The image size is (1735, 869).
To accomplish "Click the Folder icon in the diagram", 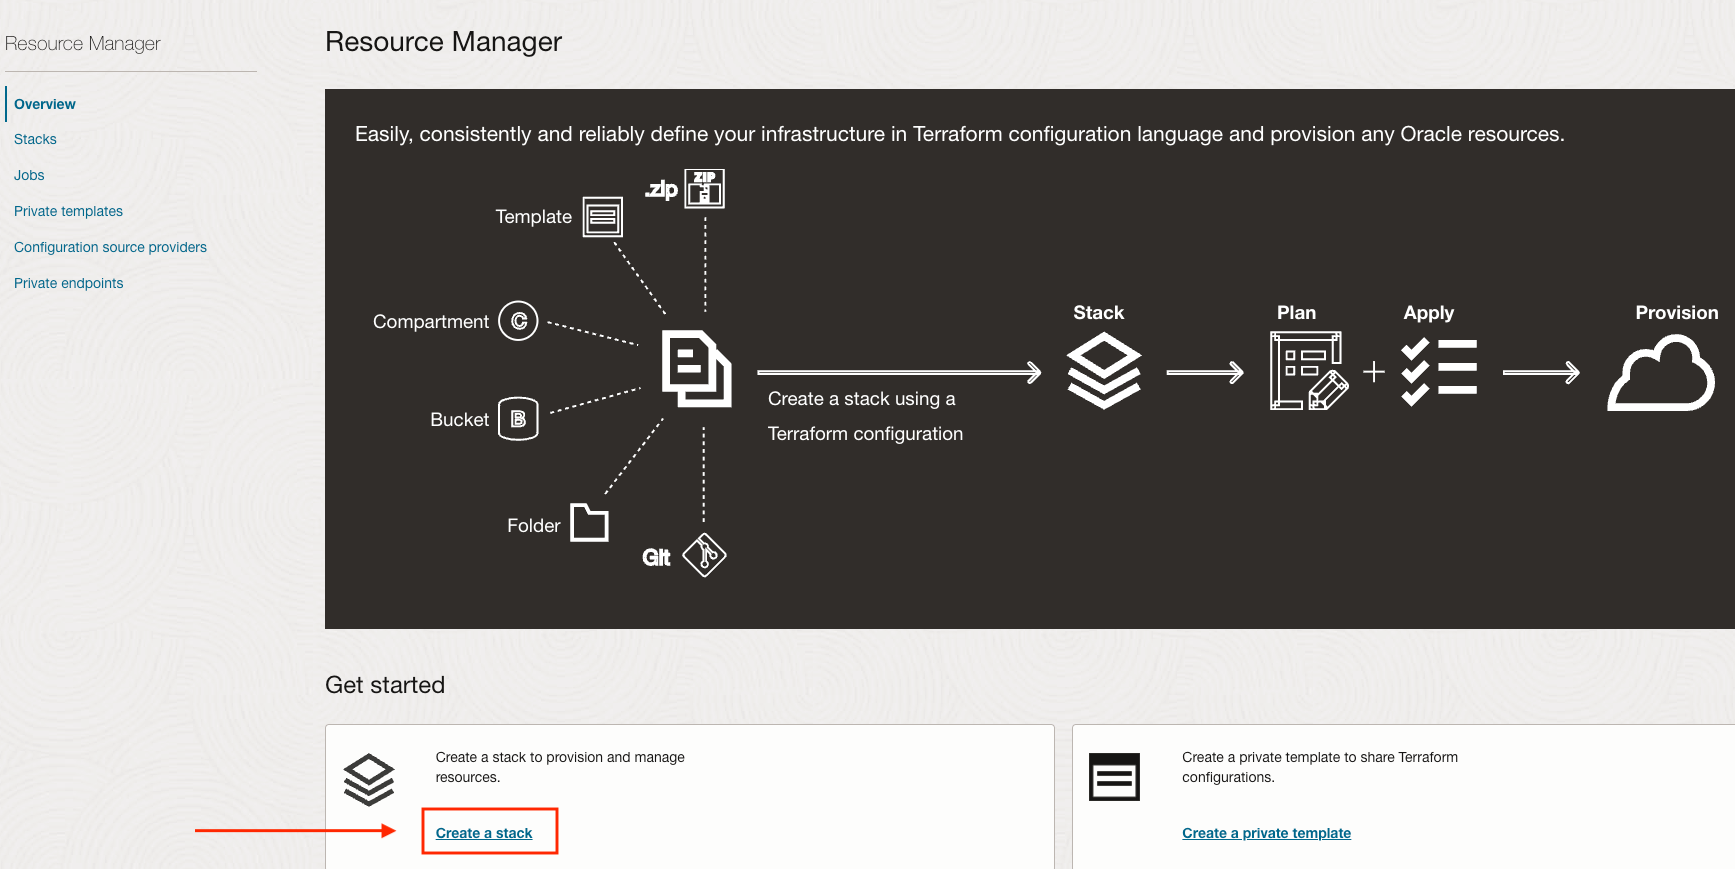I will (589, 523).
